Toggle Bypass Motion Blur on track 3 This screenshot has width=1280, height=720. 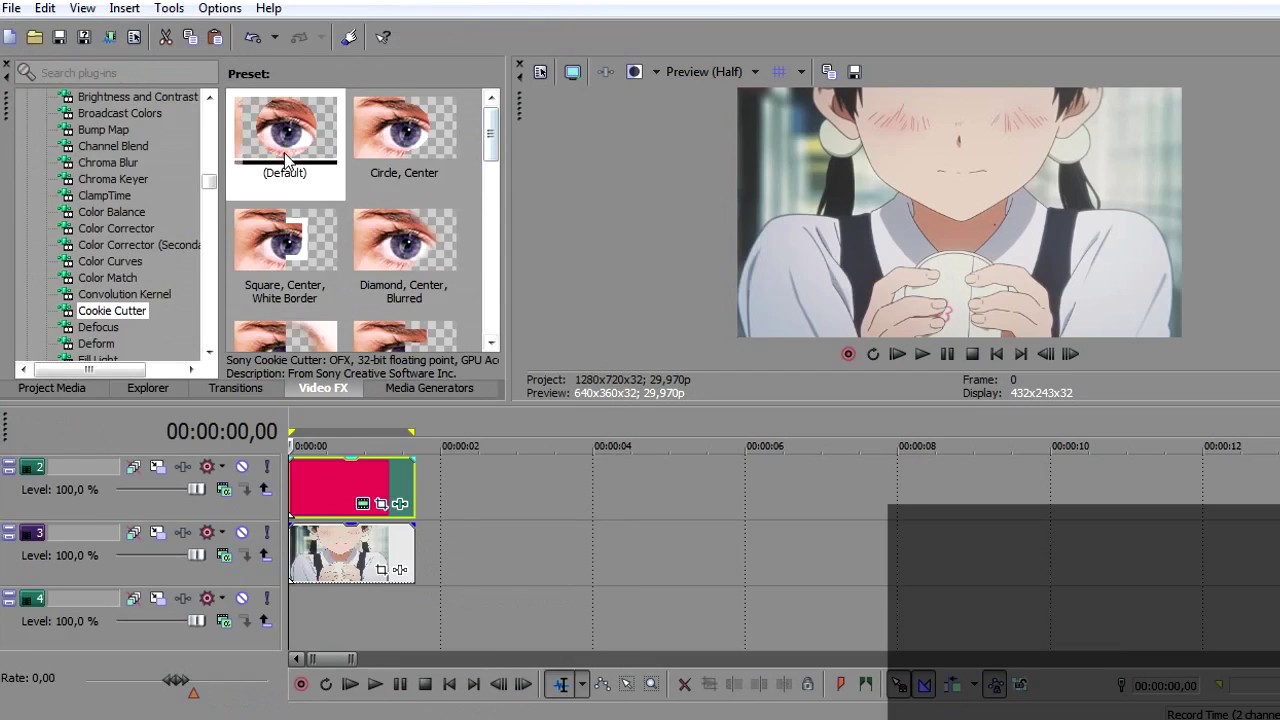tap(132, 533)
